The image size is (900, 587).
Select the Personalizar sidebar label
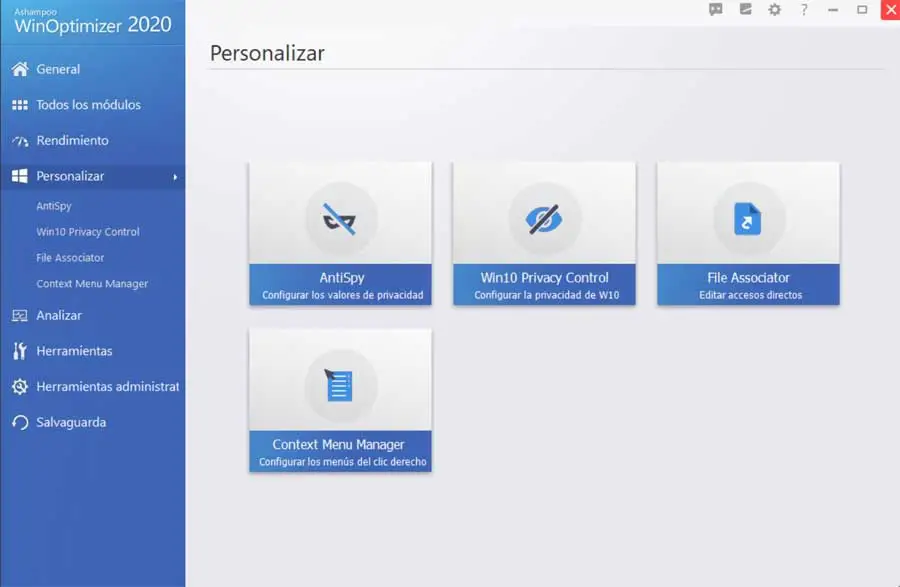(70, 176)
